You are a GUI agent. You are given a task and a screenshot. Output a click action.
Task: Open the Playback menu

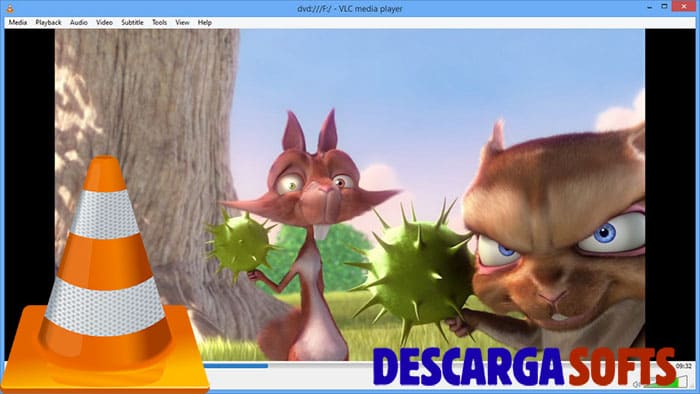point(48,22)
